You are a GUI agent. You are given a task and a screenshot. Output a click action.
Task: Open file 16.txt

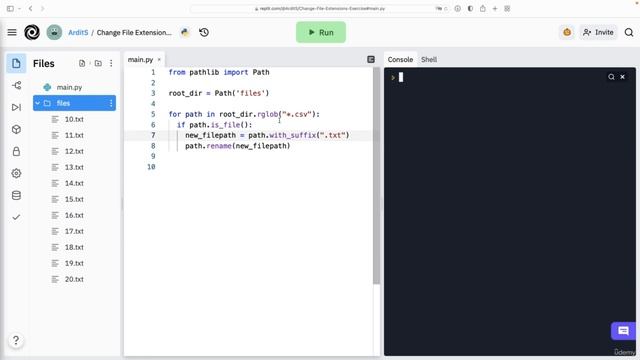(x=74, y=215)
